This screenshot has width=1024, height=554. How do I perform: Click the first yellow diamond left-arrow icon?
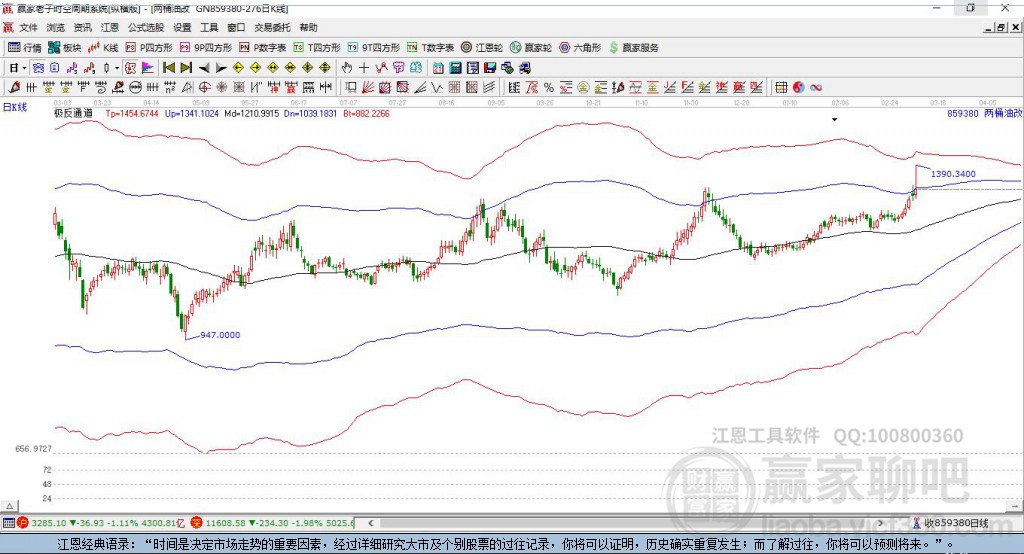[x=238, y=68]
